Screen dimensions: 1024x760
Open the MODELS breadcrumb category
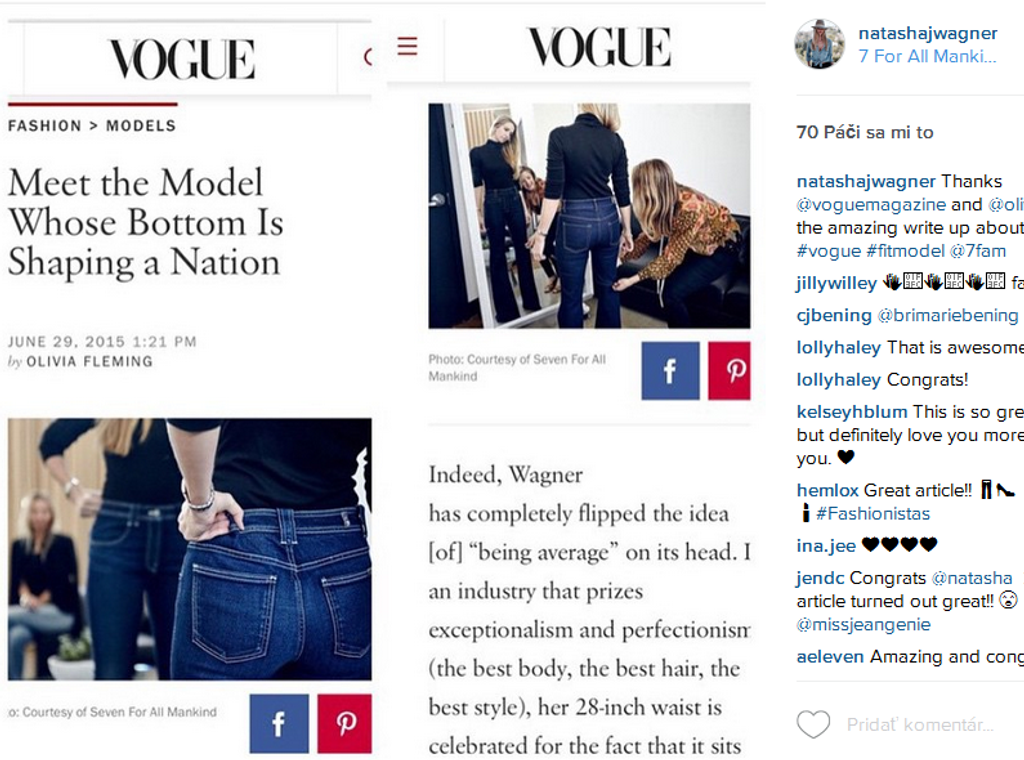pyautogui.click(x=141, y=125)
